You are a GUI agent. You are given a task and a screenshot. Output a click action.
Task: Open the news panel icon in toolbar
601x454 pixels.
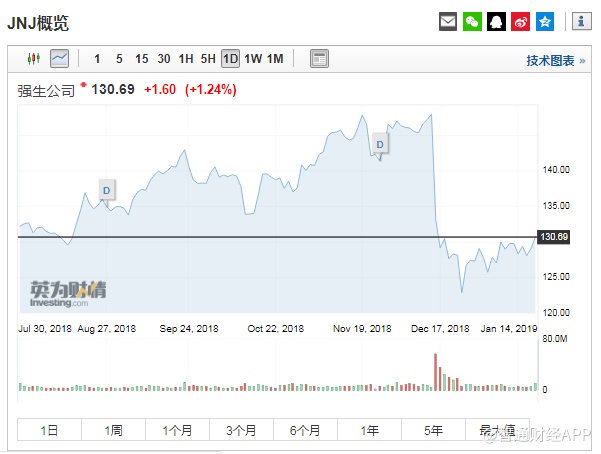pyautogui.click(x=319, y=59)
